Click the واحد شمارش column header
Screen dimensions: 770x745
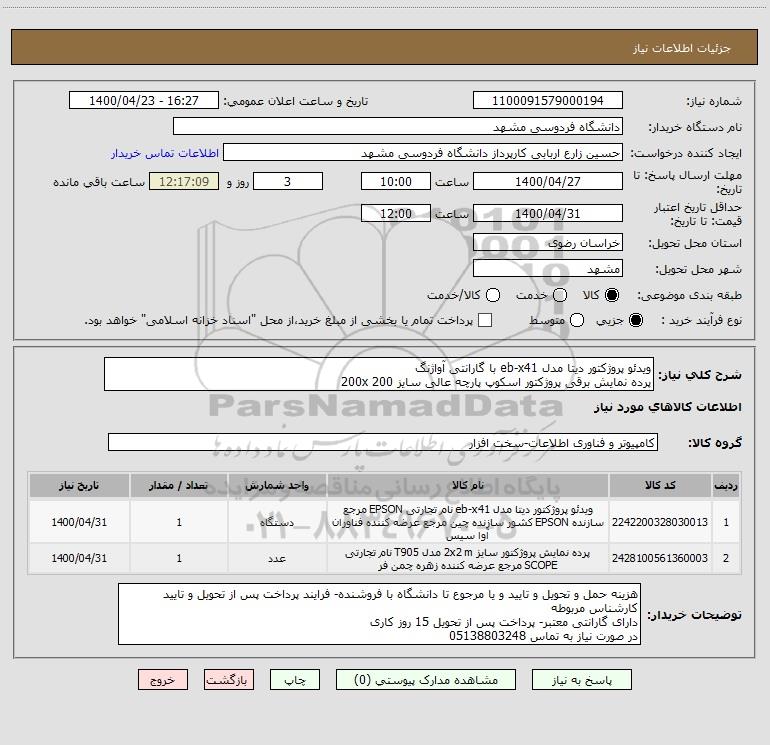coord(277,485)
